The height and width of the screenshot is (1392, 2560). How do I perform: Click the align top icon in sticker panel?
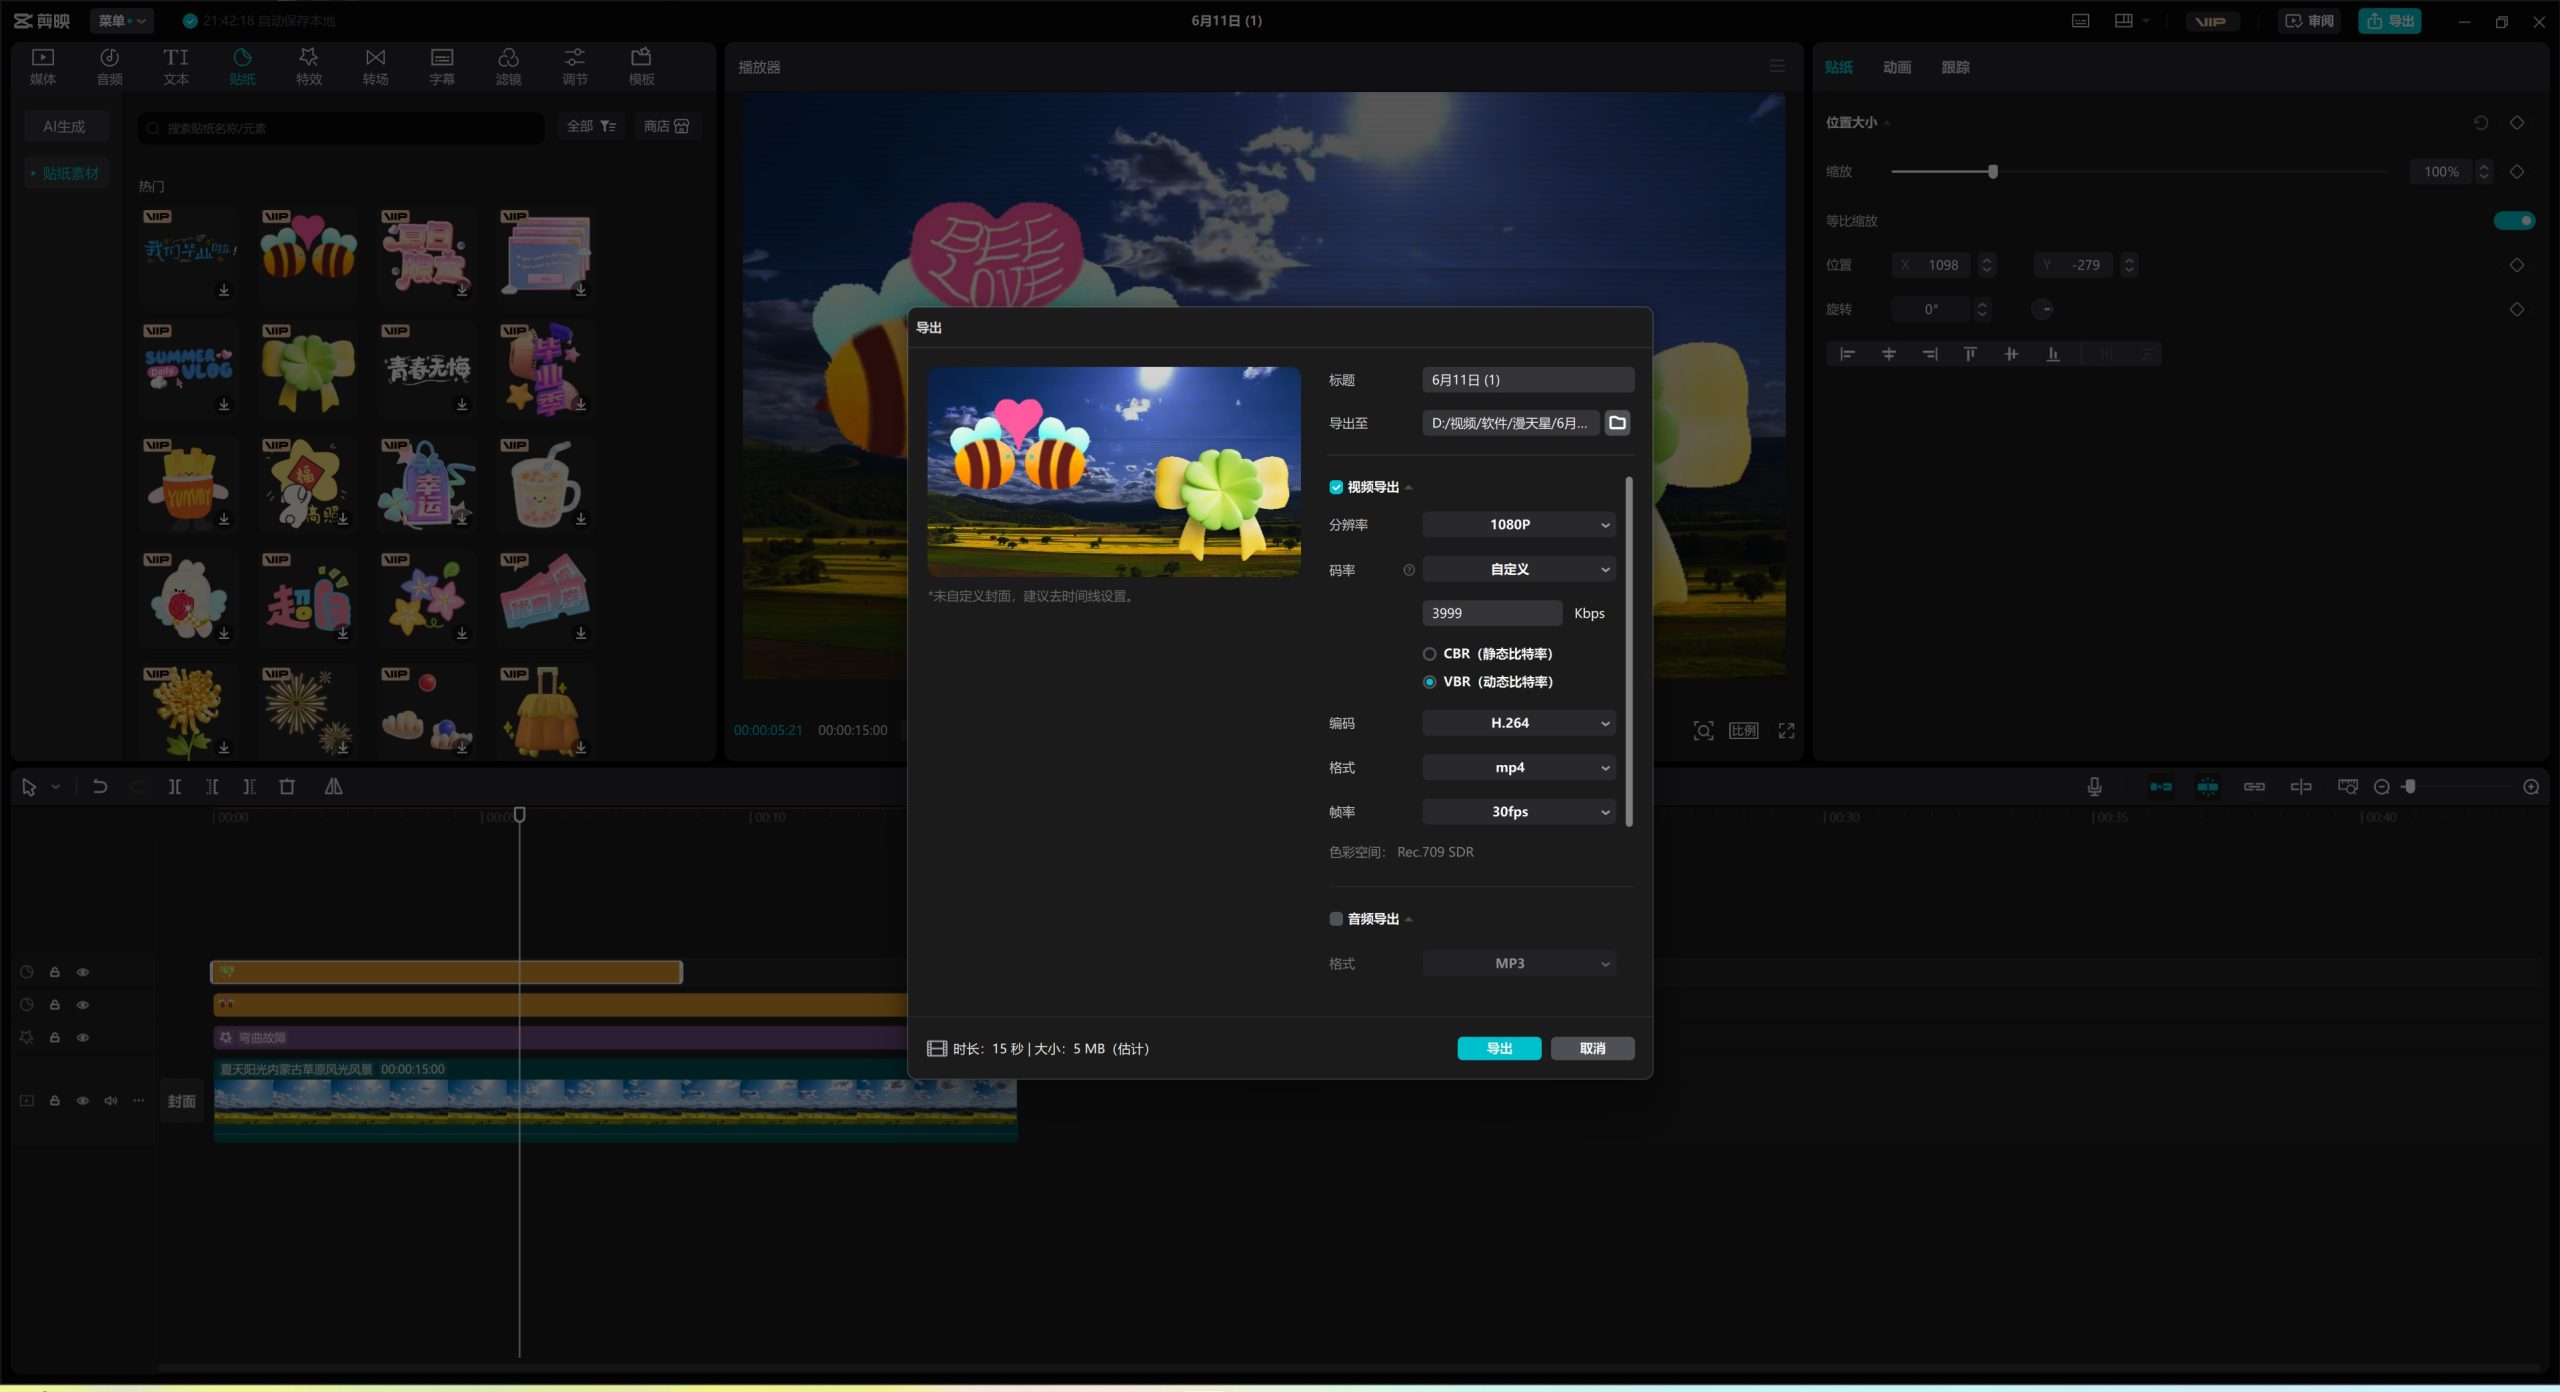1970,354
